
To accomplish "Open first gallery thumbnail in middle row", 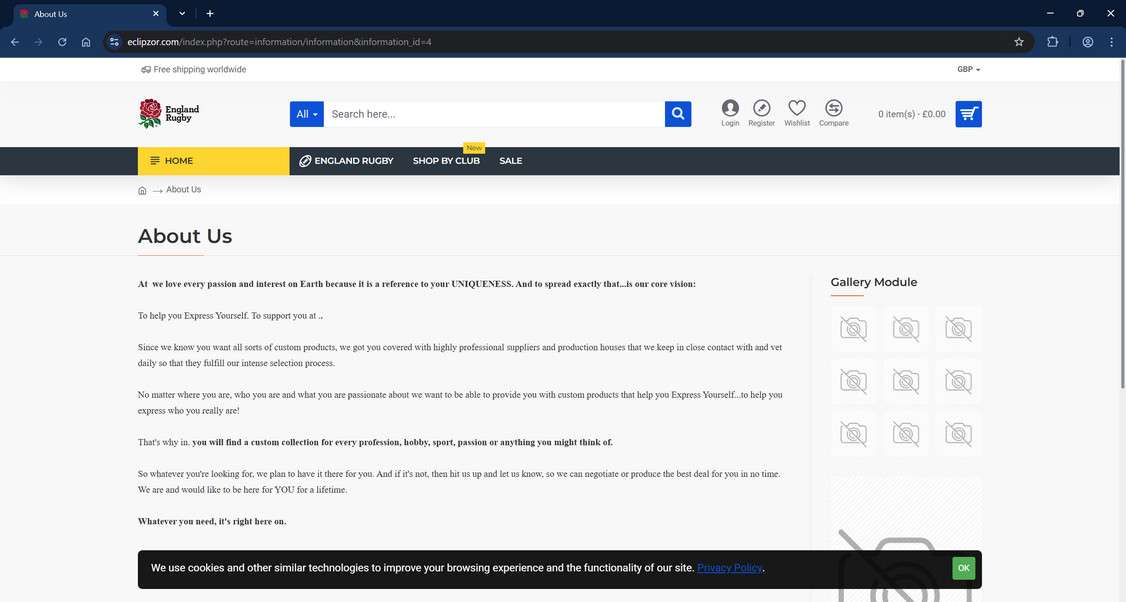I will click(853, 381).
